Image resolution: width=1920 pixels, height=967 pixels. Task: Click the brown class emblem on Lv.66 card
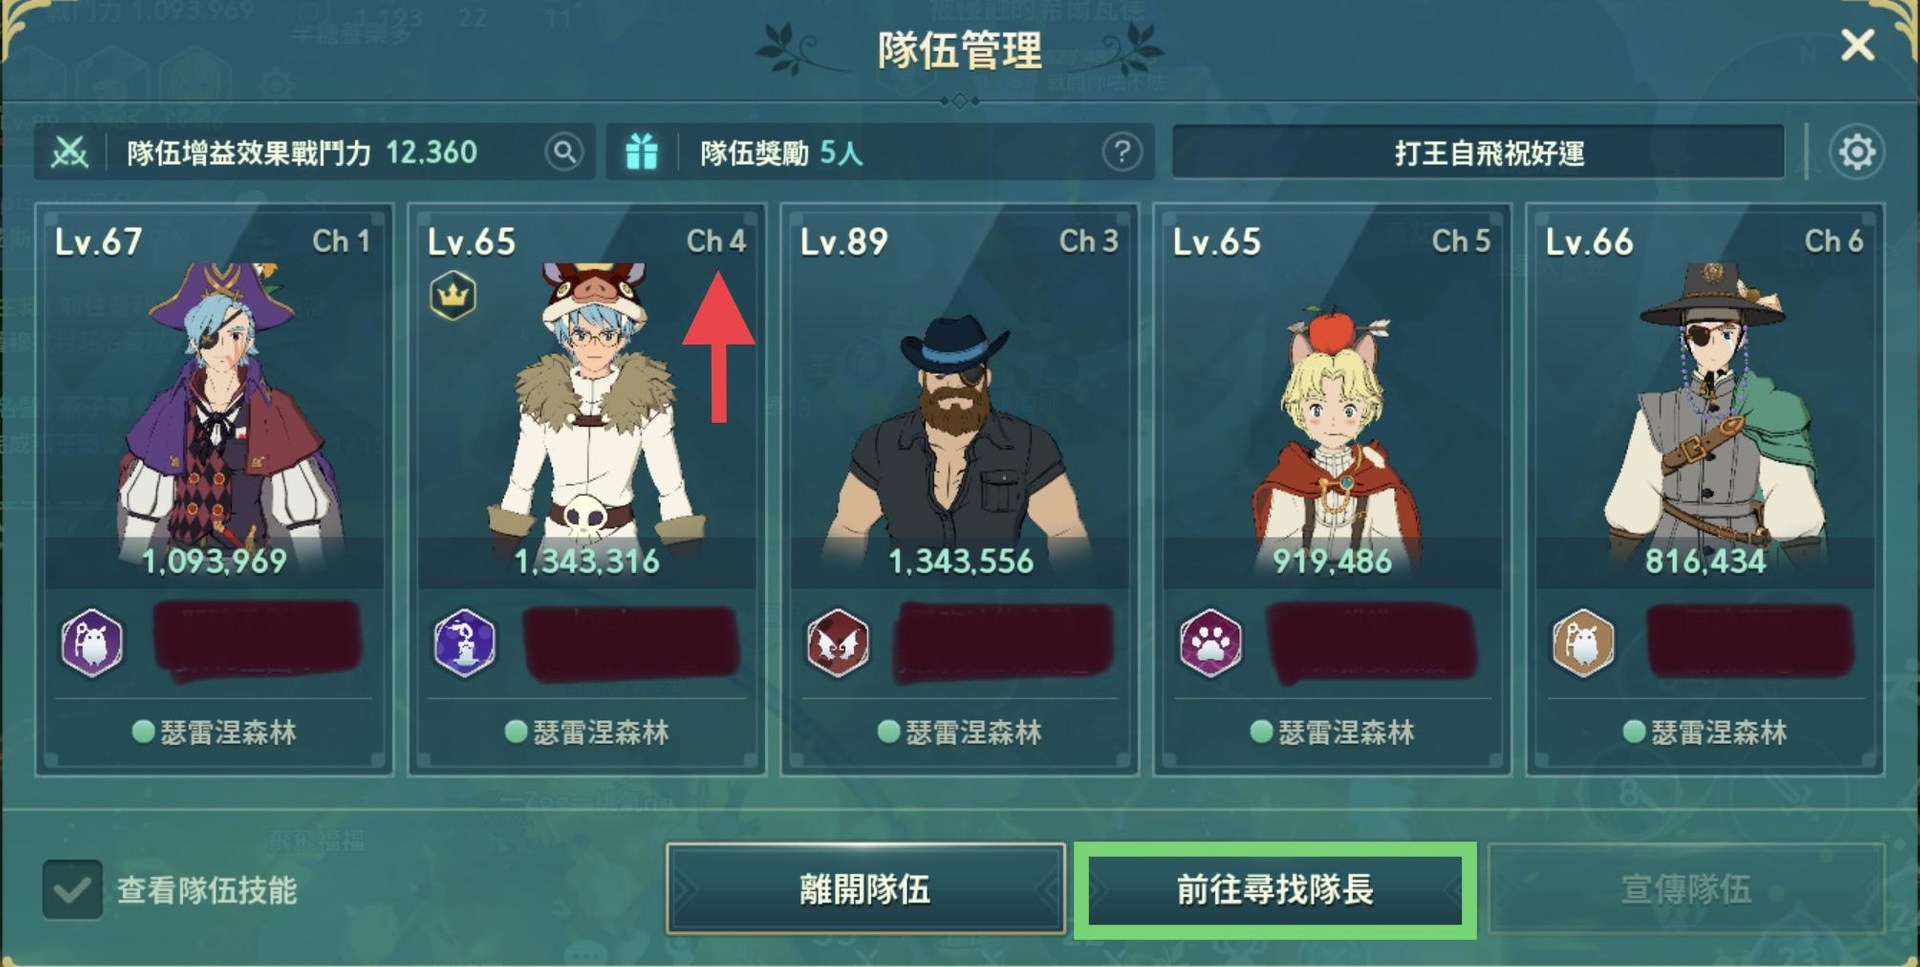pos(1583,642)
